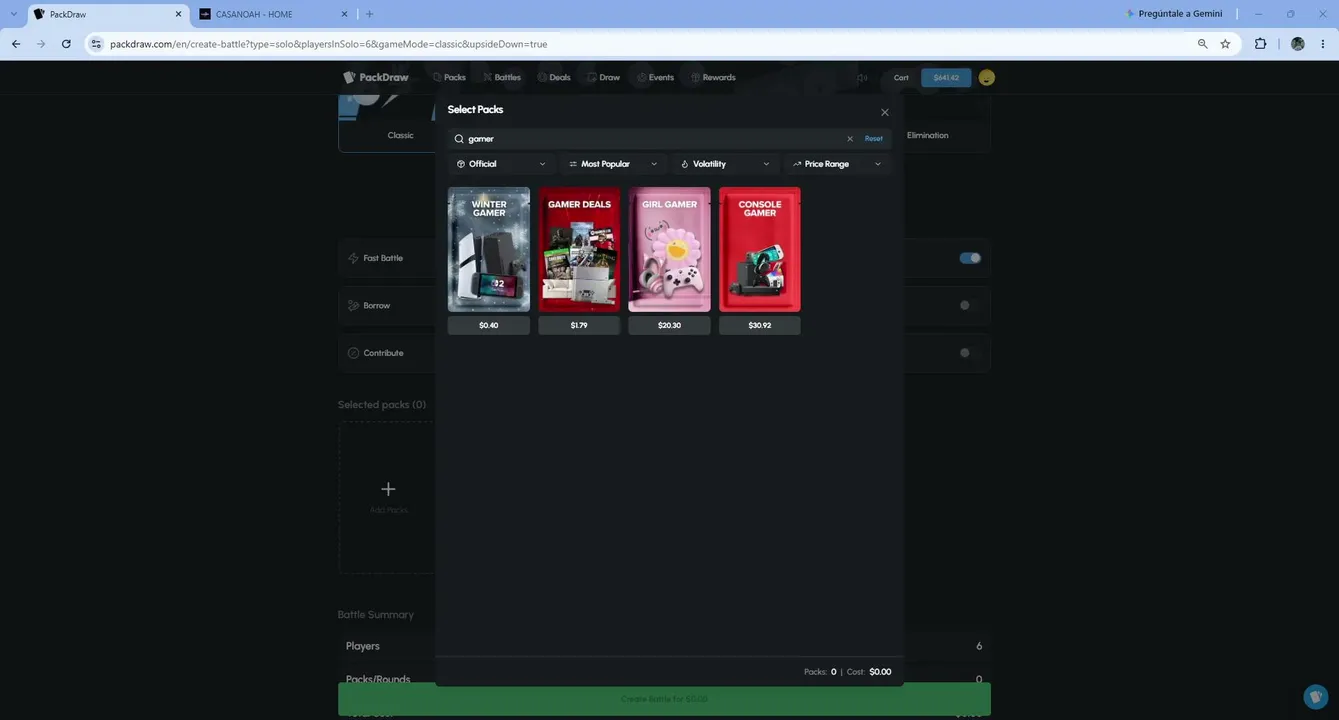Click the browser address bar URL
Image resolution: width=1339 pixels, height=720 pixels.
click(x=328, y=44)
